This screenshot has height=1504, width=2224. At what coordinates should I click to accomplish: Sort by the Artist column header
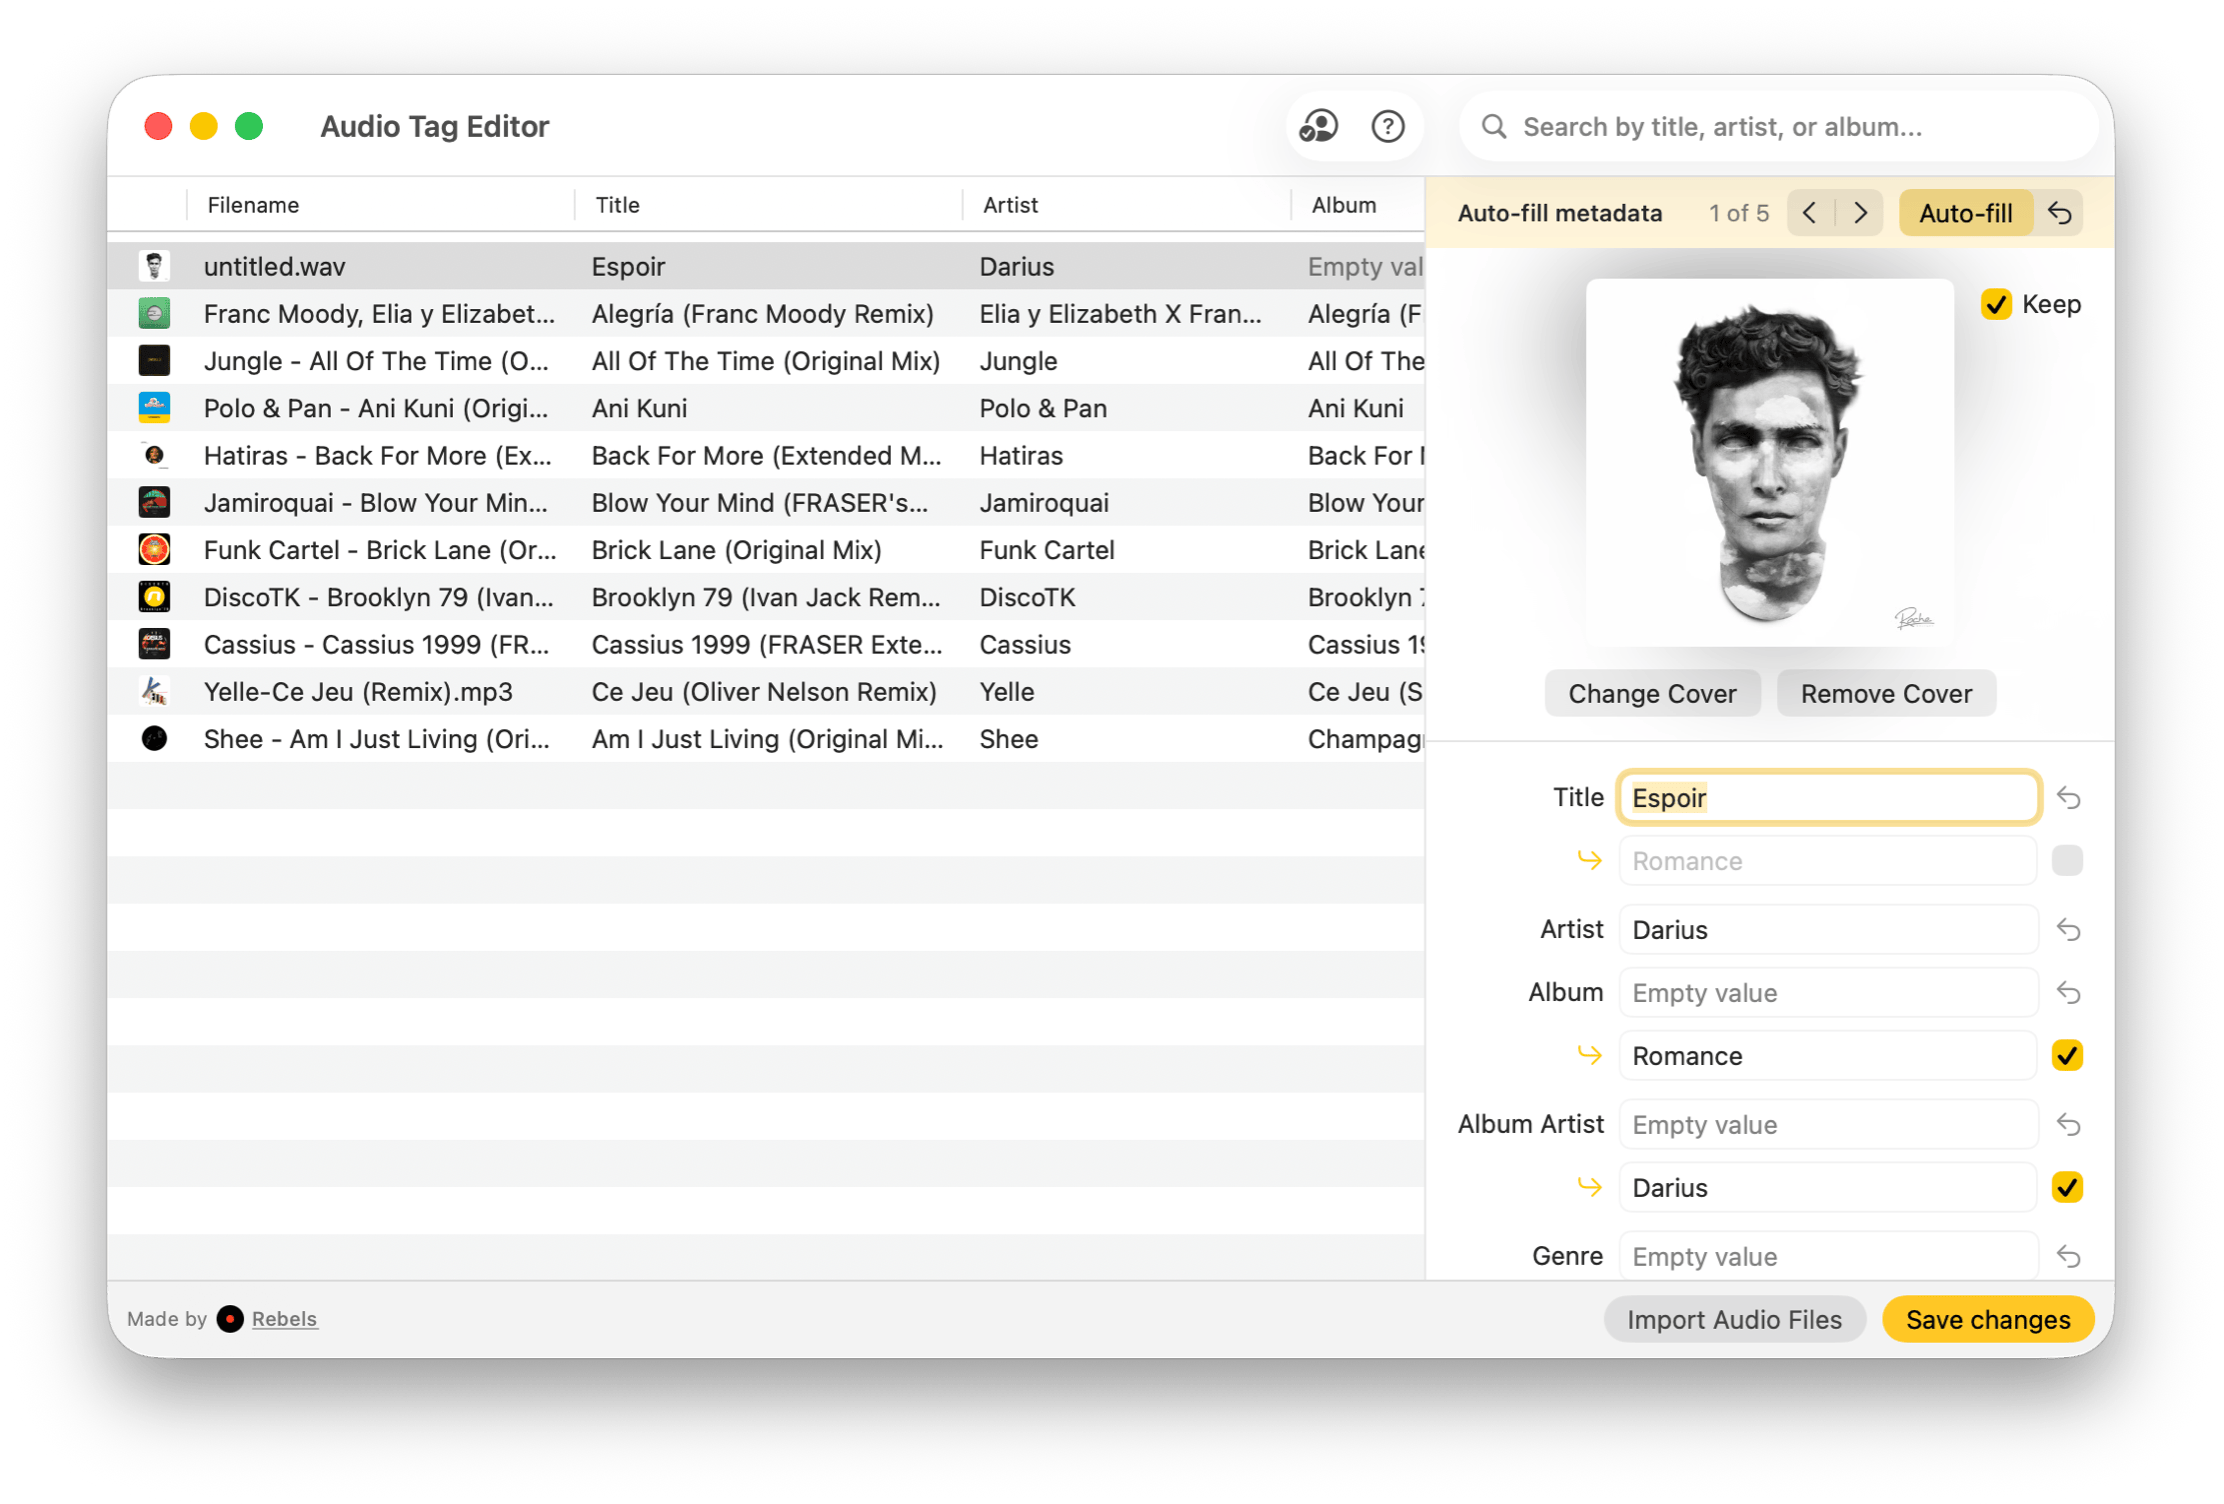pyautogui.click(x=1010, y=205)
